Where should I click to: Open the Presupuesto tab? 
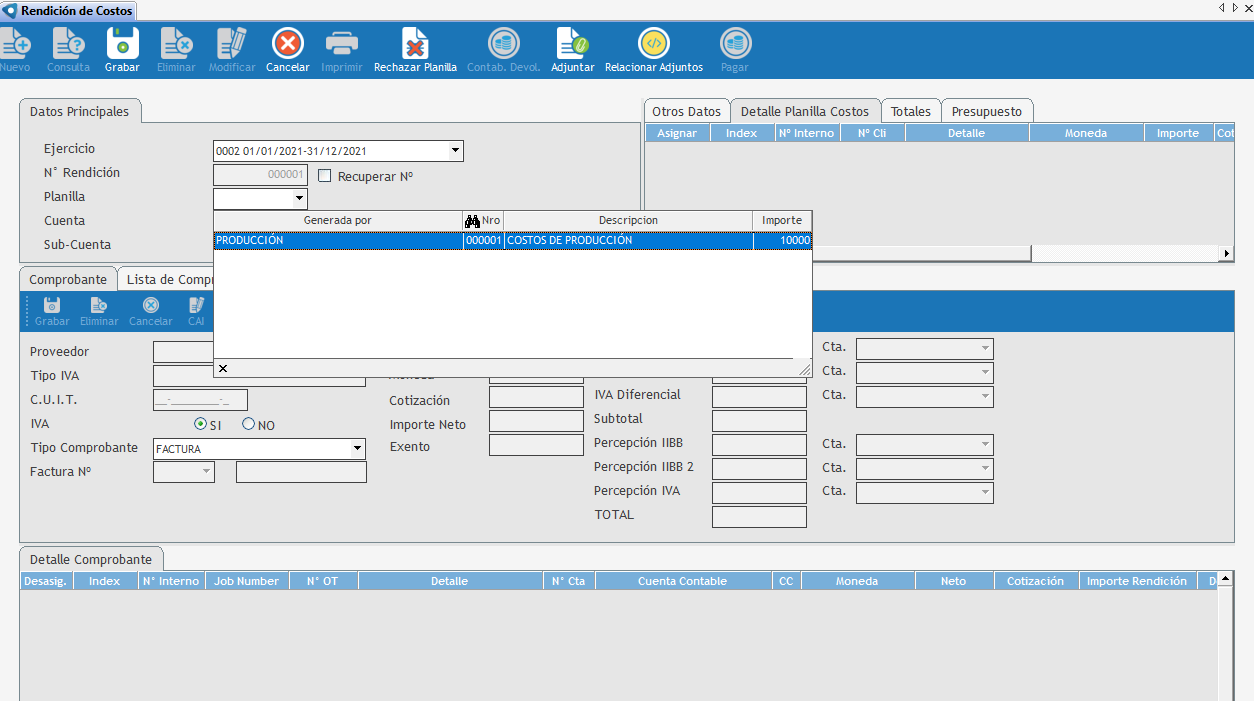(x=986, y=111)
